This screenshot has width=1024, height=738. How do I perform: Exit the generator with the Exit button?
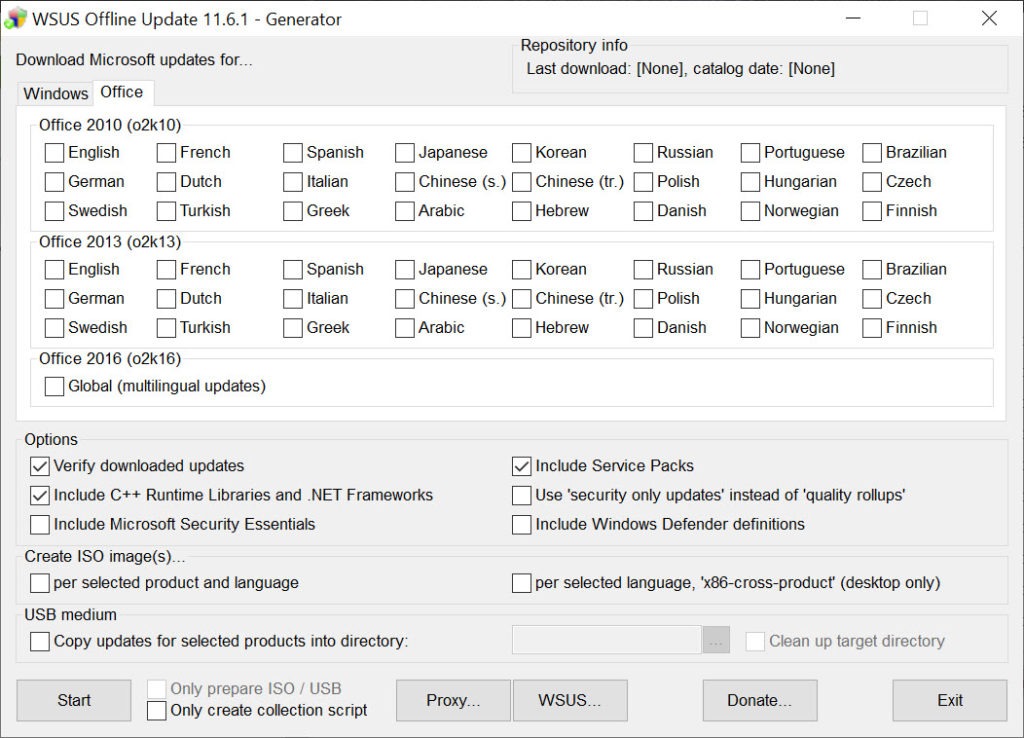click(950, 700)
